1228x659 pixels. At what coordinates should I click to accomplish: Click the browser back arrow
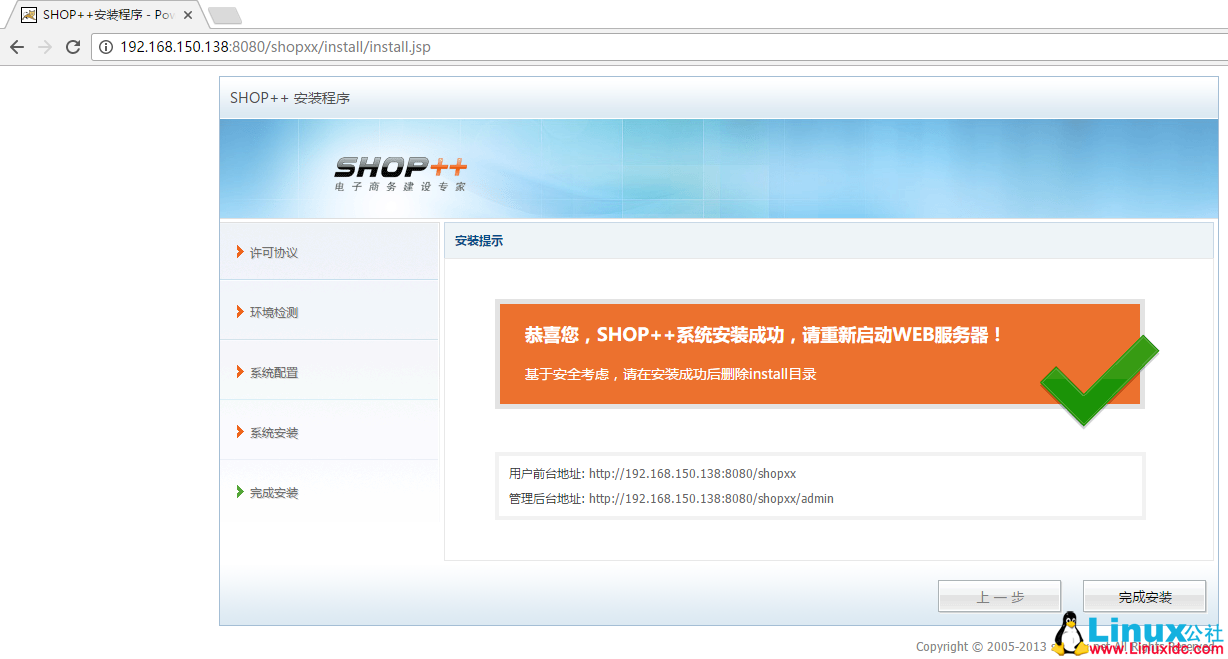point(17,47)
